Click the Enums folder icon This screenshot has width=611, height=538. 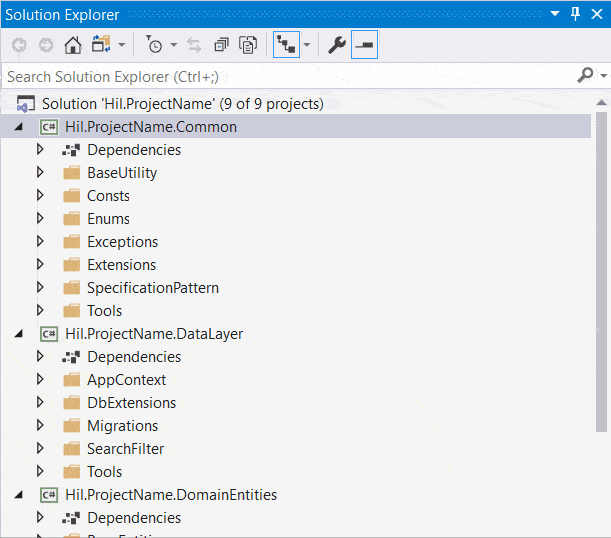[x=72, y=219]
